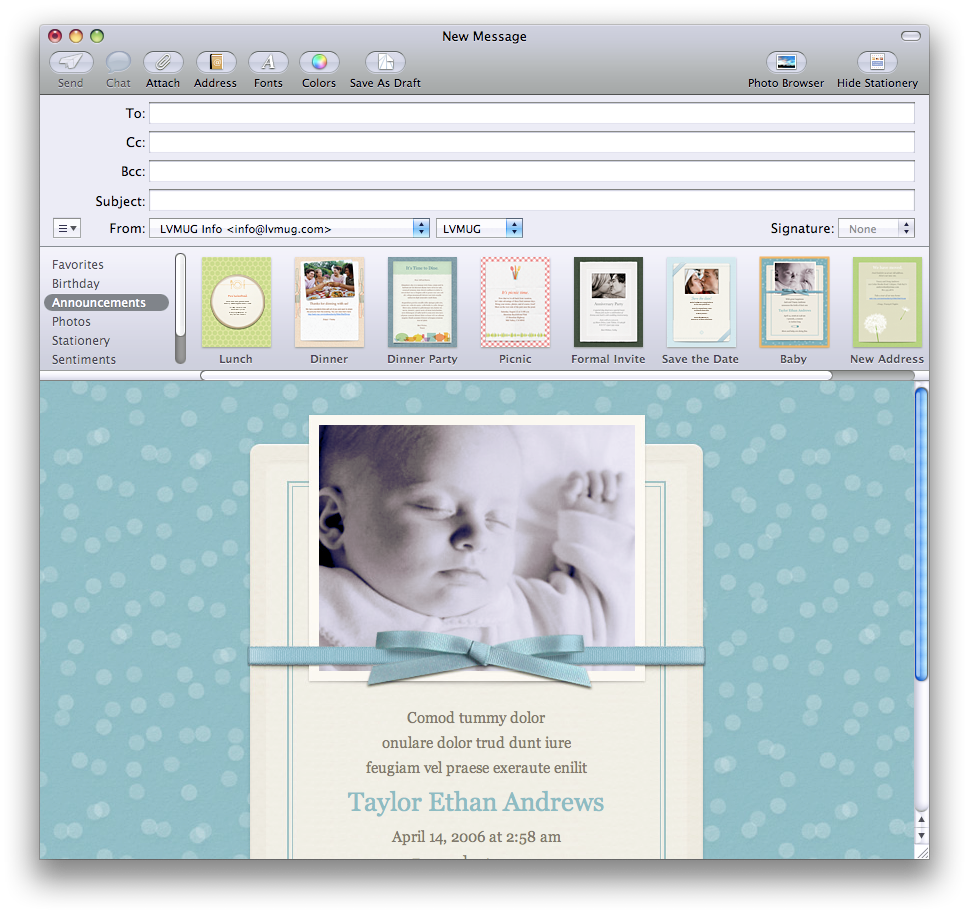
Task: Open the Address panel icon
Action: pyautogui.click(x=215, y=60)
